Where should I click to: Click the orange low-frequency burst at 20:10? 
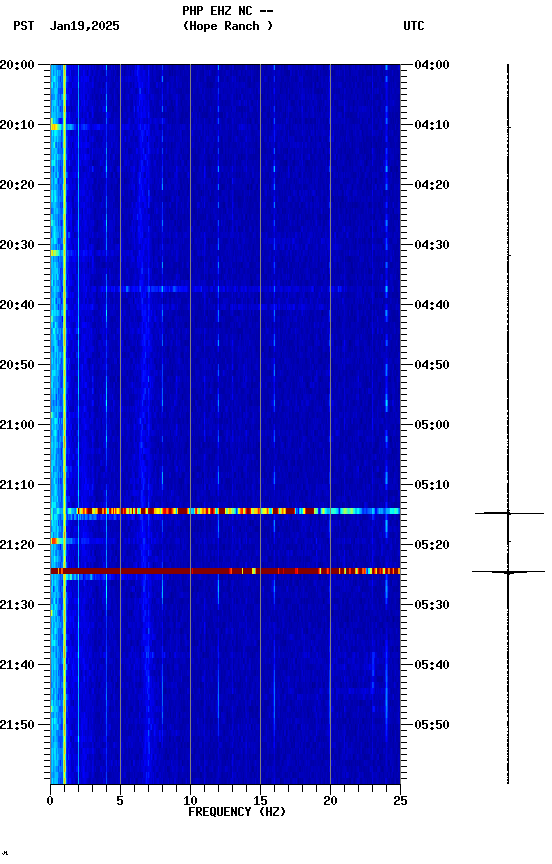coord(56,127)
